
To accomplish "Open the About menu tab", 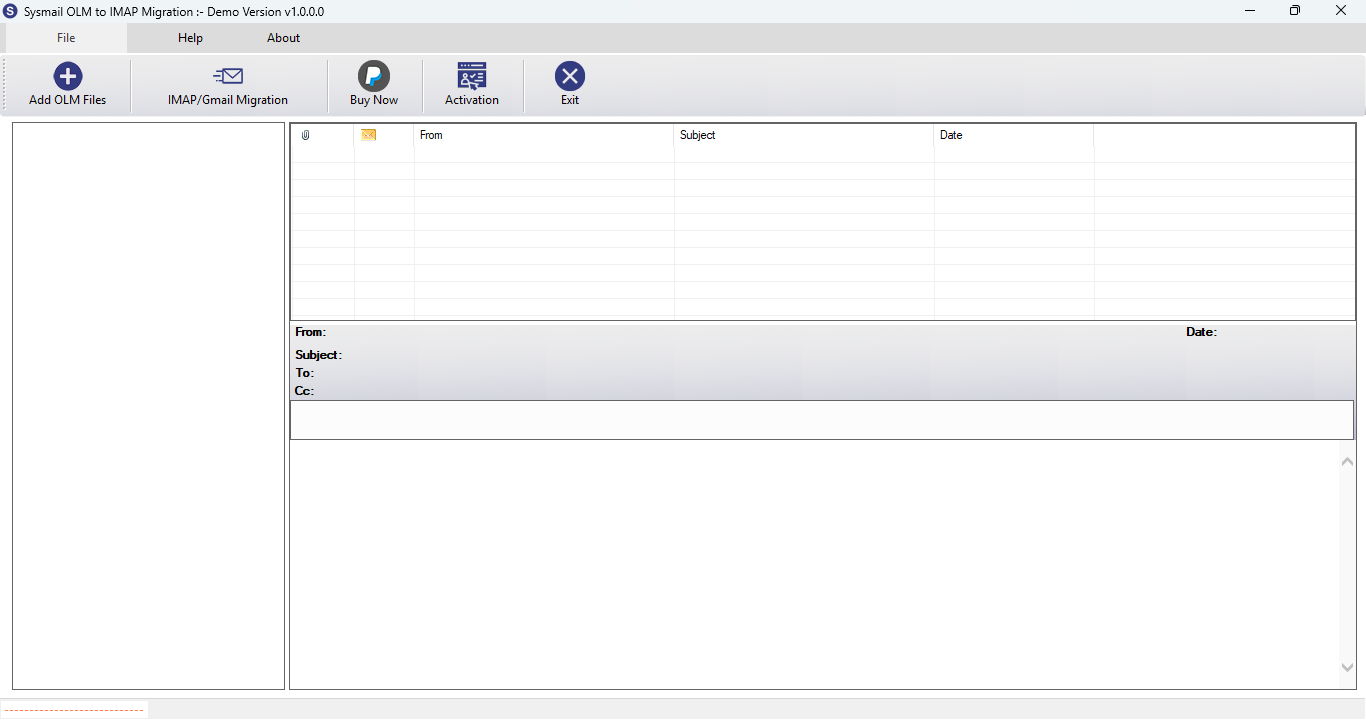I will [283, 38].
